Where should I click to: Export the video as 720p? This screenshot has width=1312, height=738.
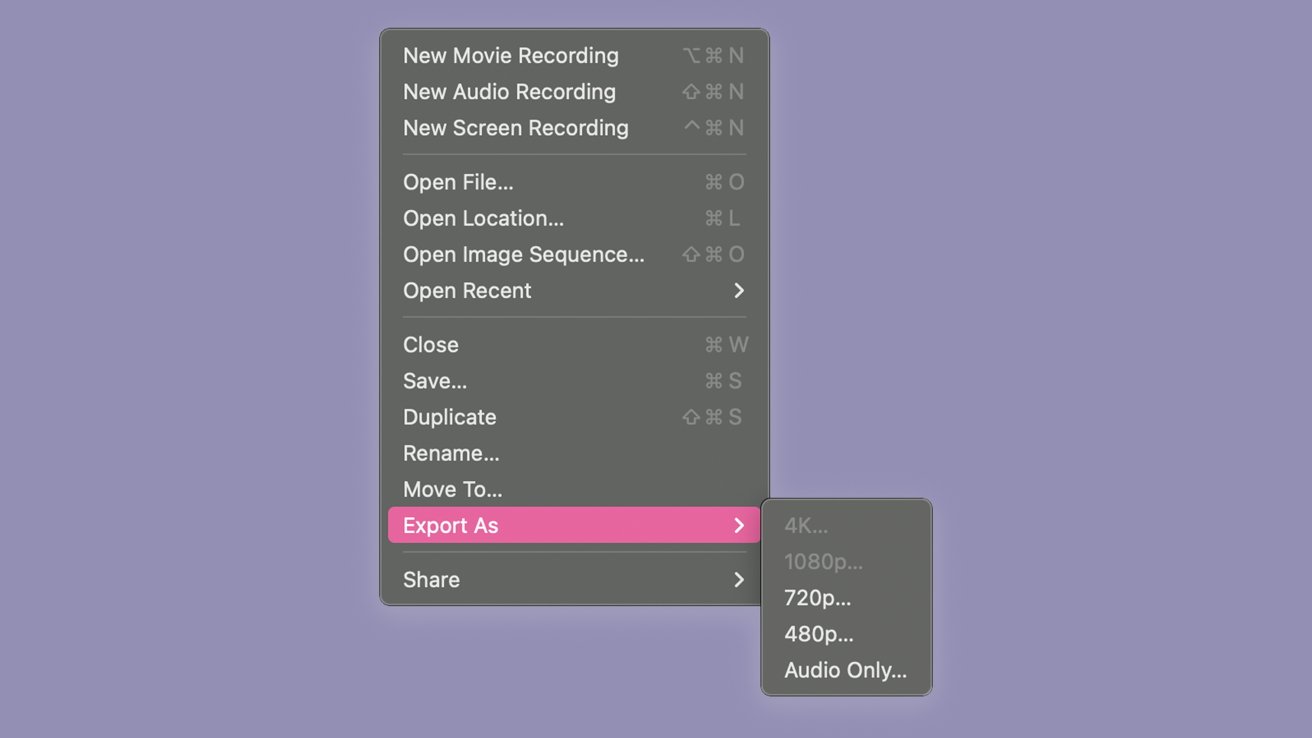pyautogui.click(x=818, y=597)
